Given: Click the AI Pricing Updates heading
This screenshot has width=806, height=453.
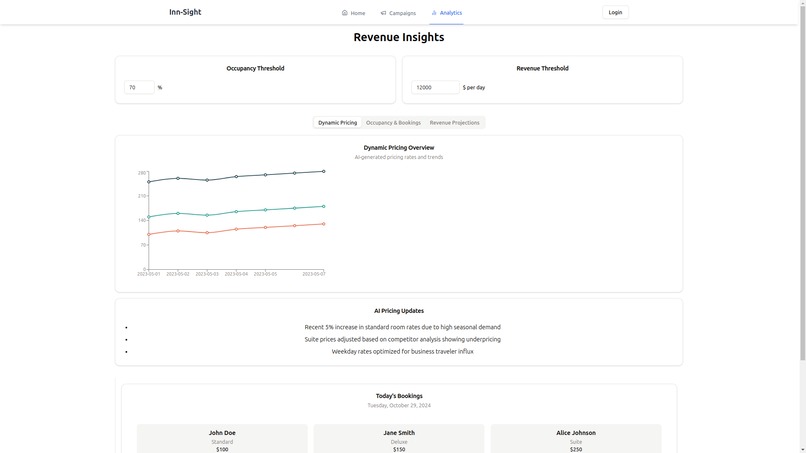Looking at the screenshot, I should [x=399, y=311].
